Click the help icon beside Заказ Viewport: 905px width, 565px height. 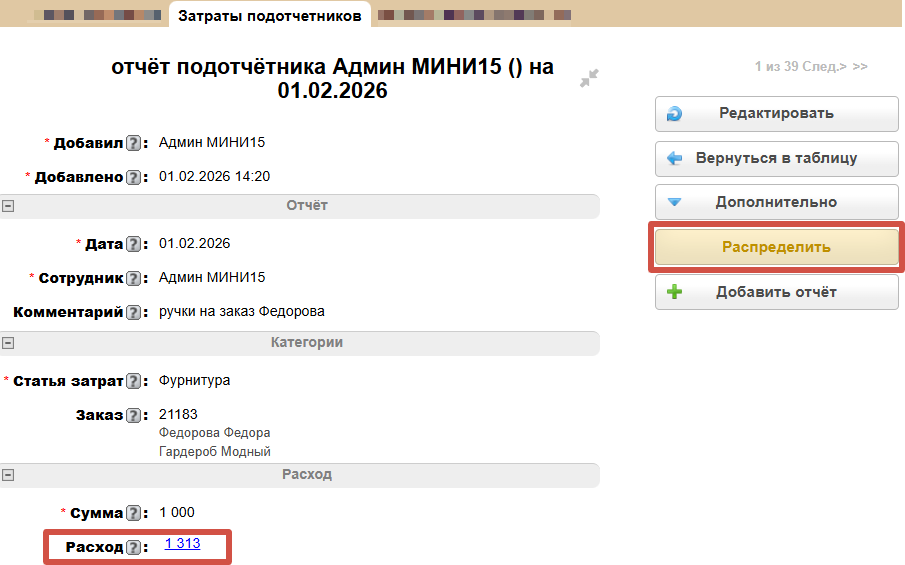click(x=133, y=415)
